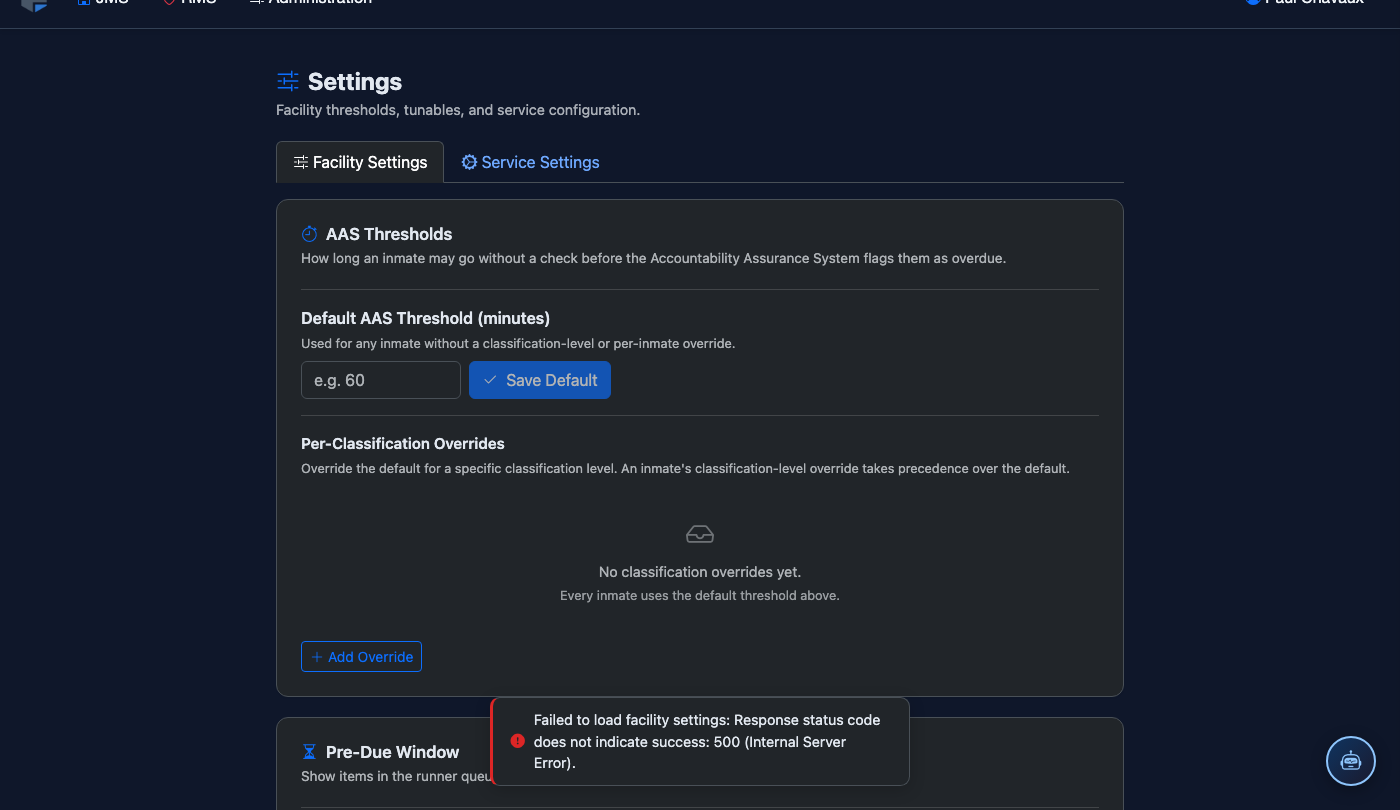
Task: Click the AAS Thresholds stopwatch icon
Action: (x=309, y=234)
